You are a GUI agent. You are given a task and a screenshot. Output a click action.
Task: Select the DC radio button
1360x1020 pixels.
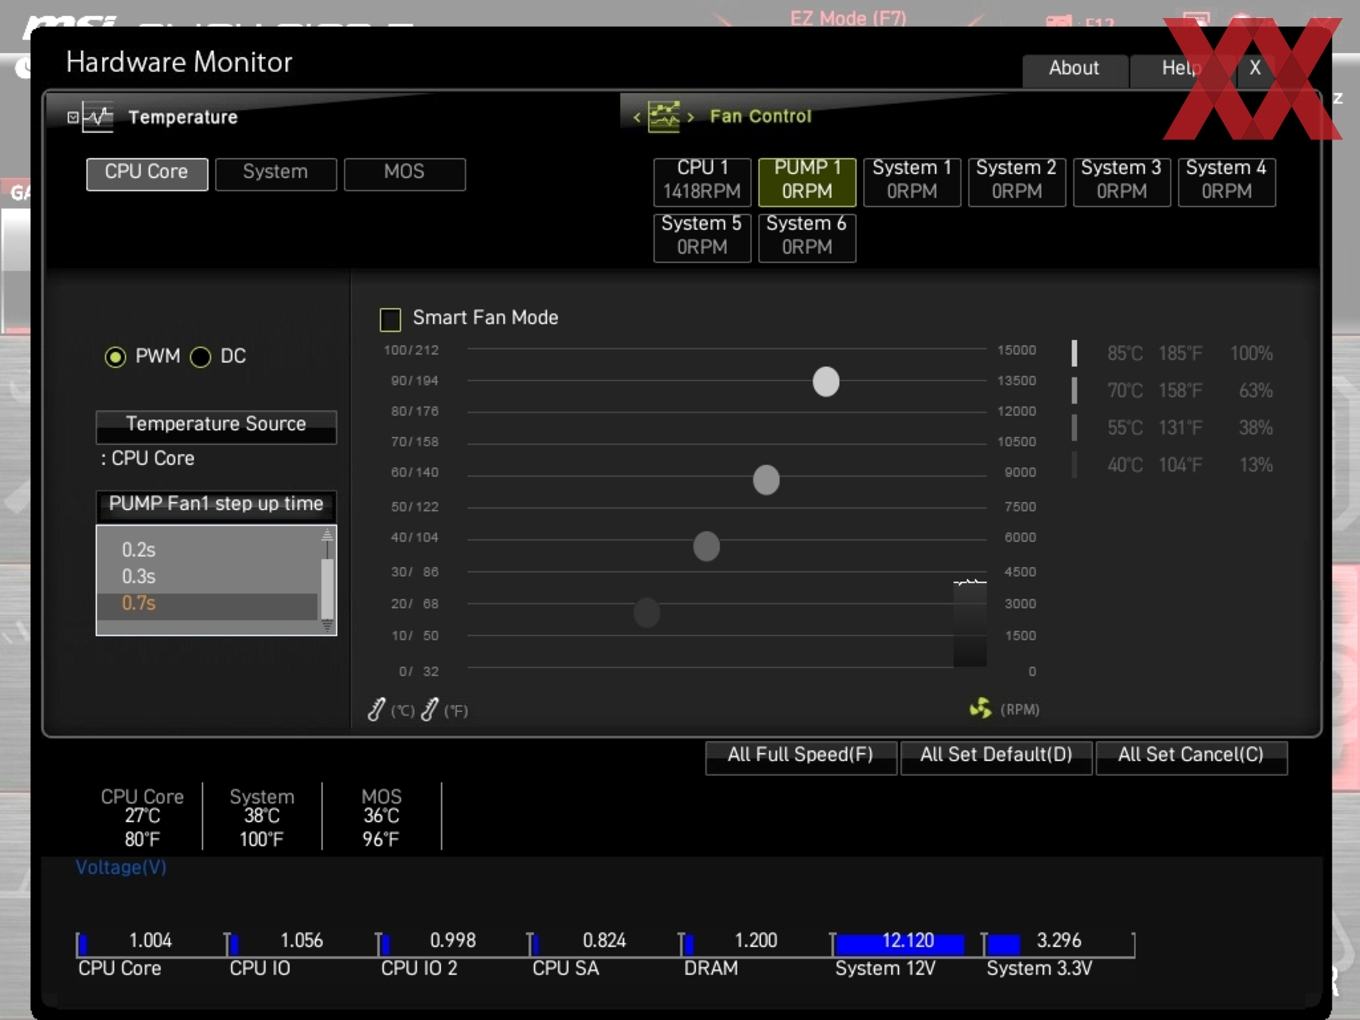[x=201, y=357]
